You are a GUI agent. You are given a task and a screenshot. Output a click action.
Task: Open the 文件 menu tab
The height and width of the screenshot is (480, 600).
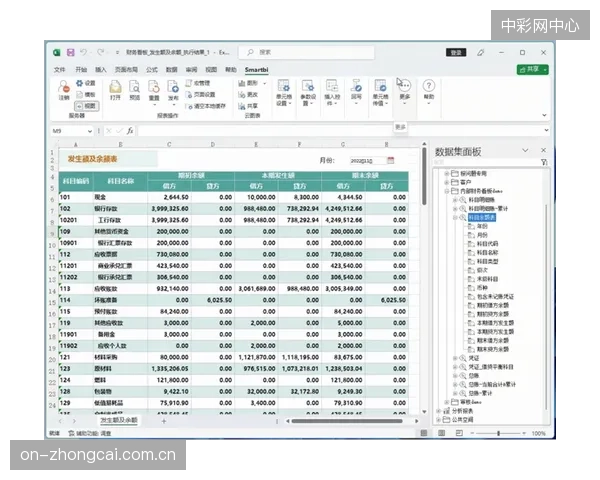[60, 70]
